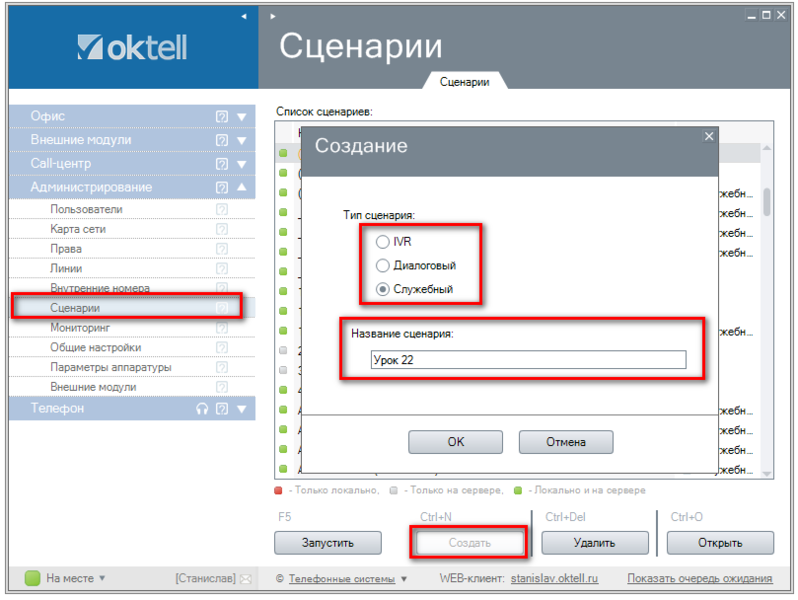Close the Создание dialog with X

[x=709, y=136]
